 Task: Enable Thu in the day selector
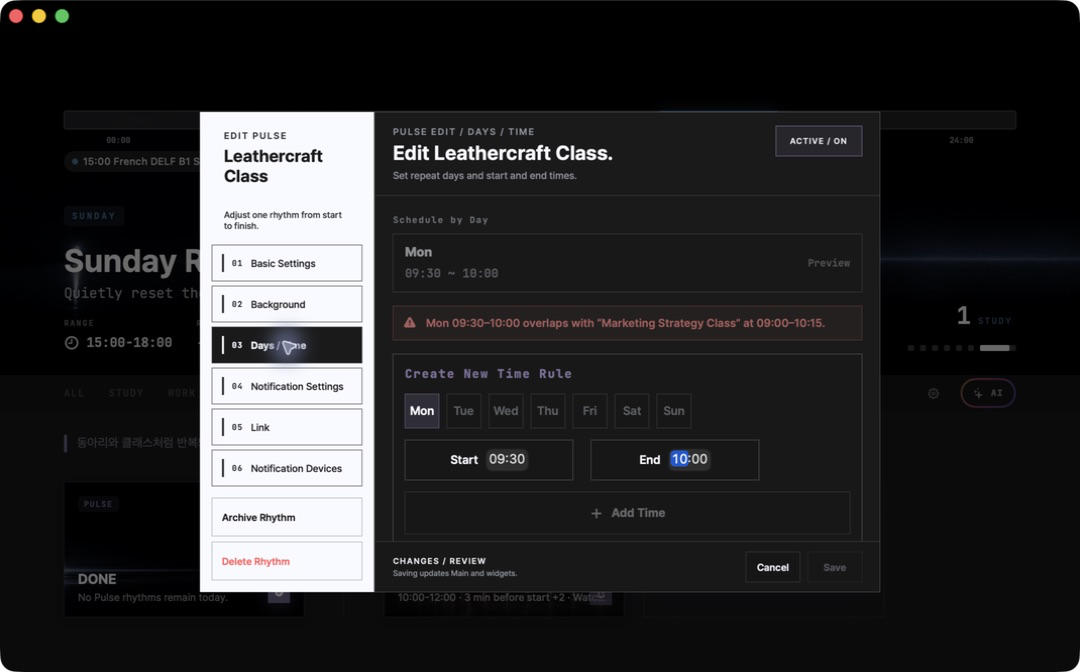click(548, 411)
